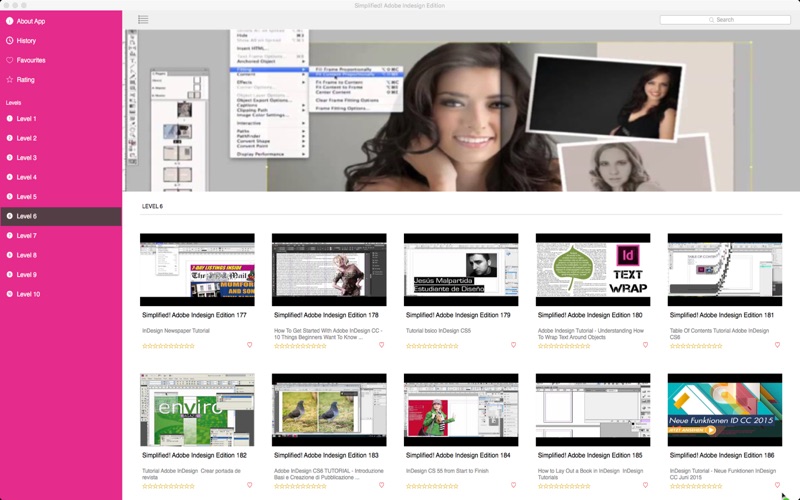Click title 'Simplified! Adobe Indesign Edition 181'
Viewport: 800px width, 500px height.
coord(721,315)
